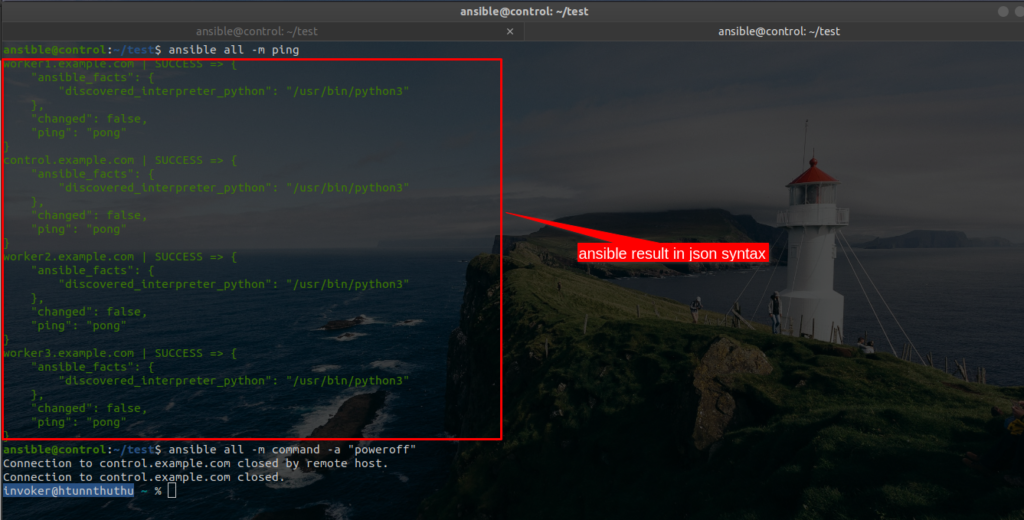Click 'Connection to control.example.com closed by remote host.'

[x=195, y=463]
